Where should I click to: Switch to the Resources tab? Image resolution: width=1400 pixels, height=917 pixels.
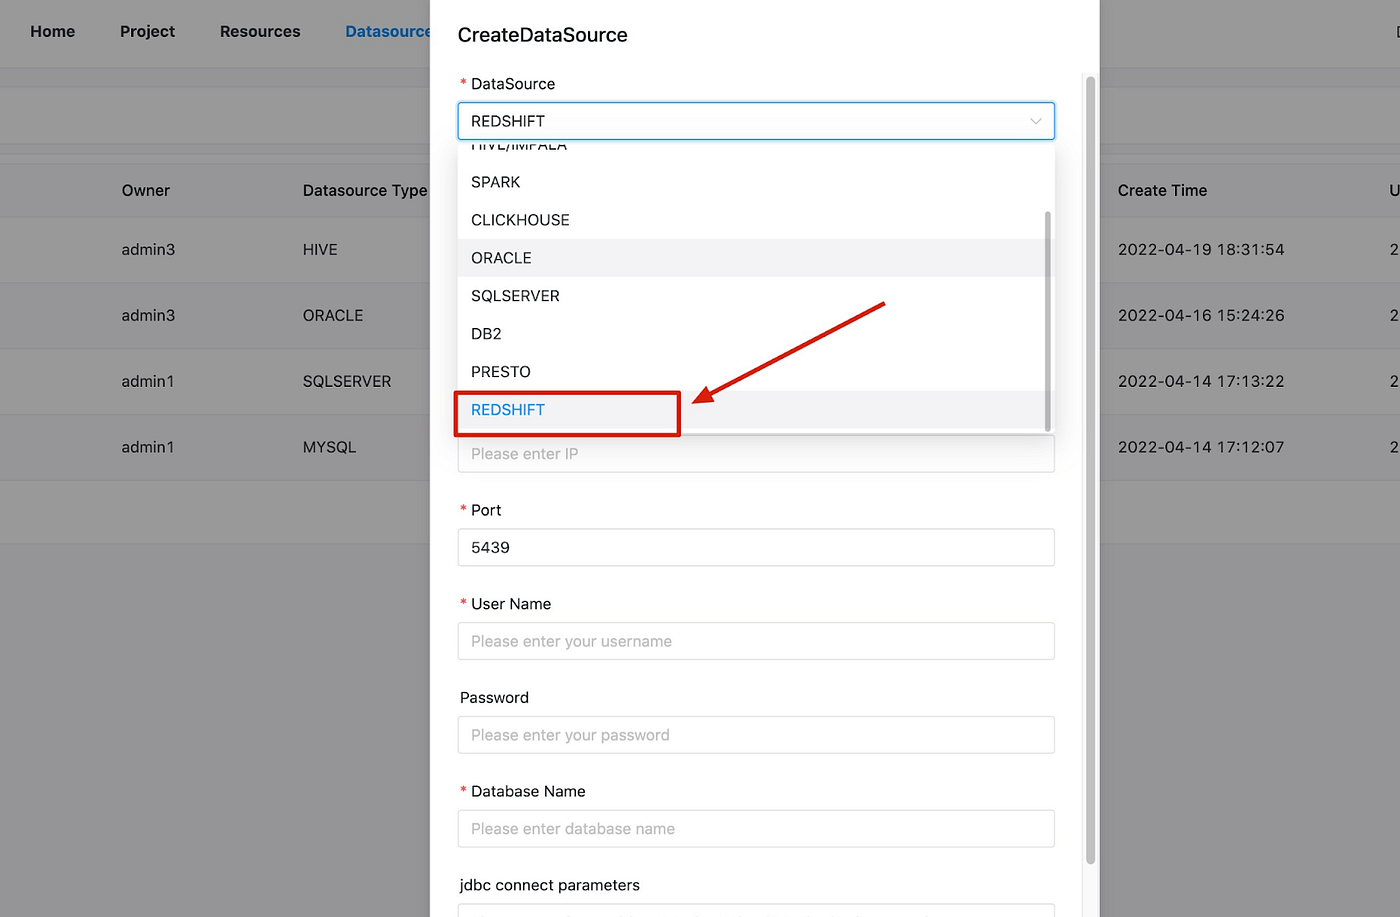pos(259,31)
